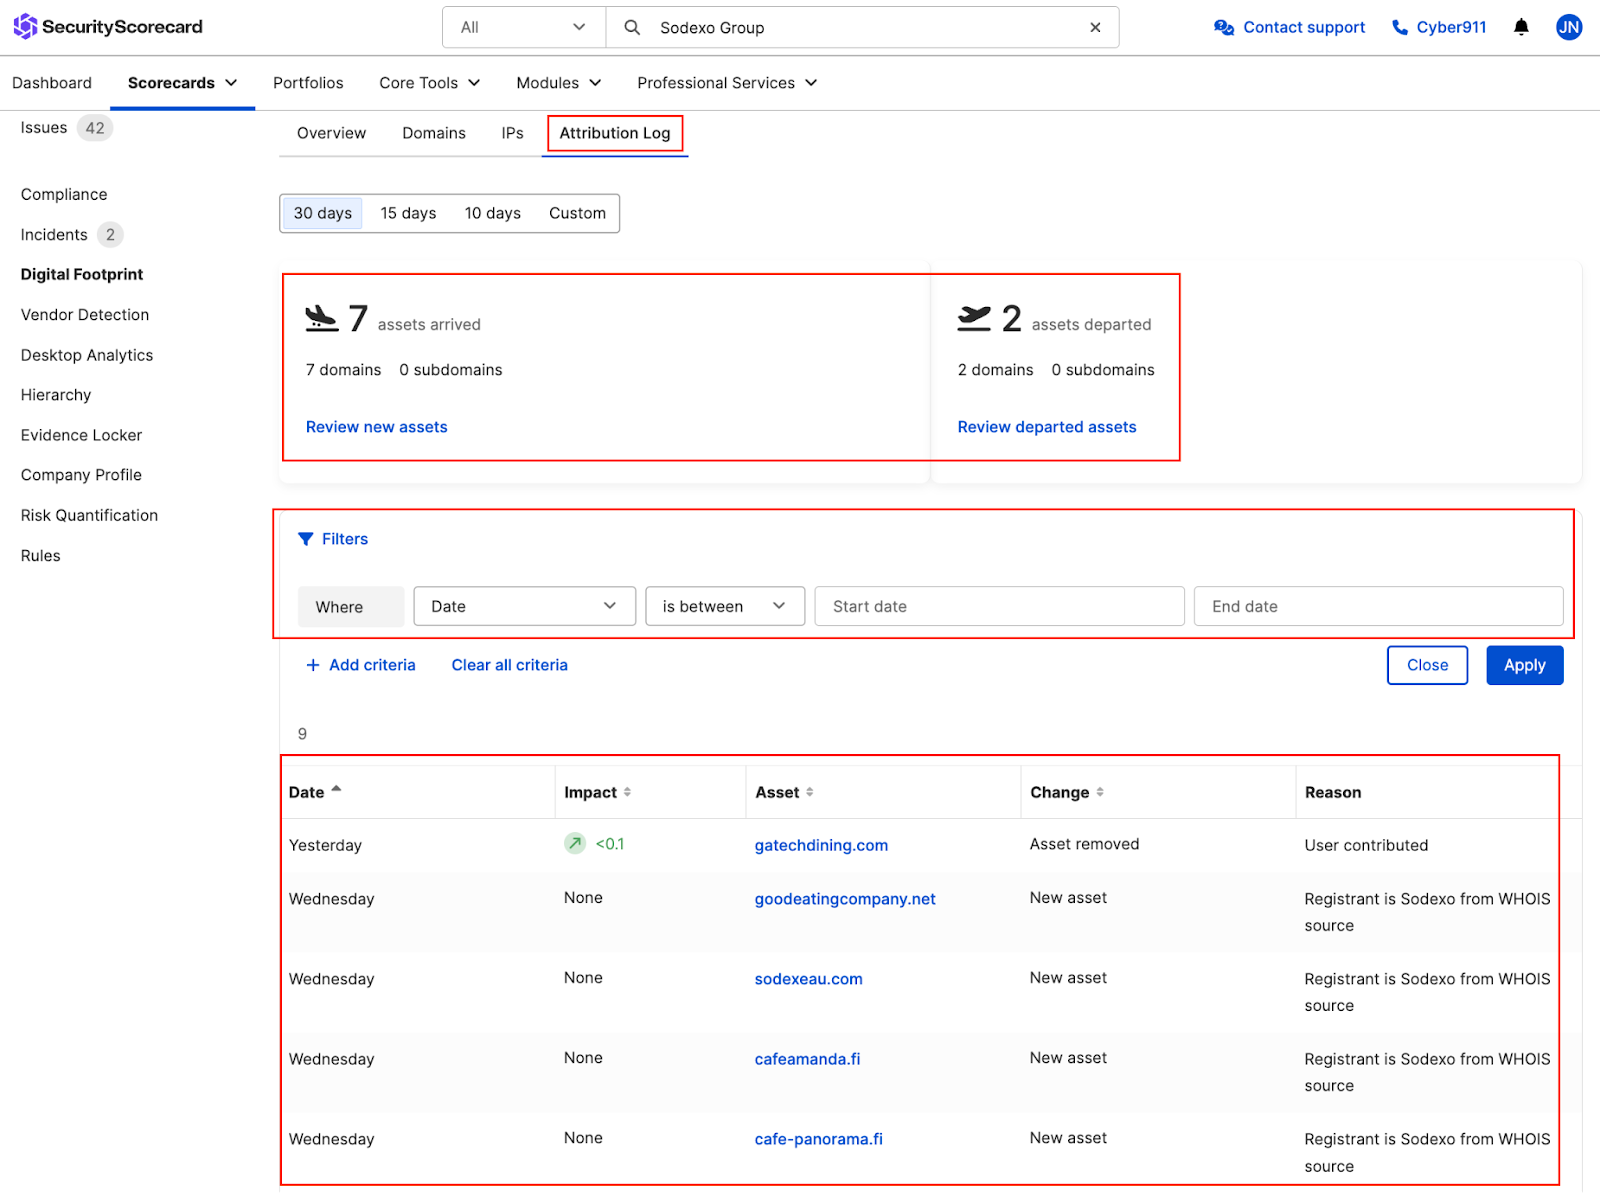The image size is (1600, 1193).
Task: Click the assets departed plane icon
Action: click(x=974, y=319)
